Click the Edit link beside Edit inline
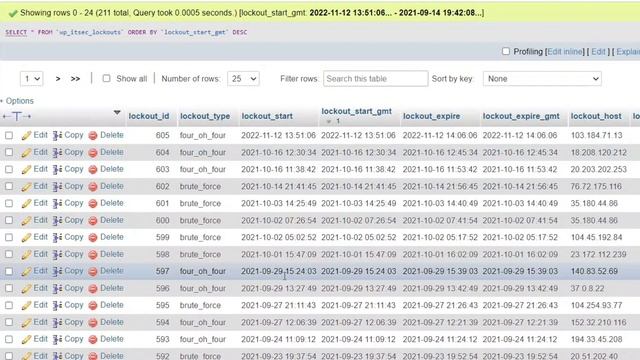The height and width of the screenshot is (360, 640). click(598, 52)
